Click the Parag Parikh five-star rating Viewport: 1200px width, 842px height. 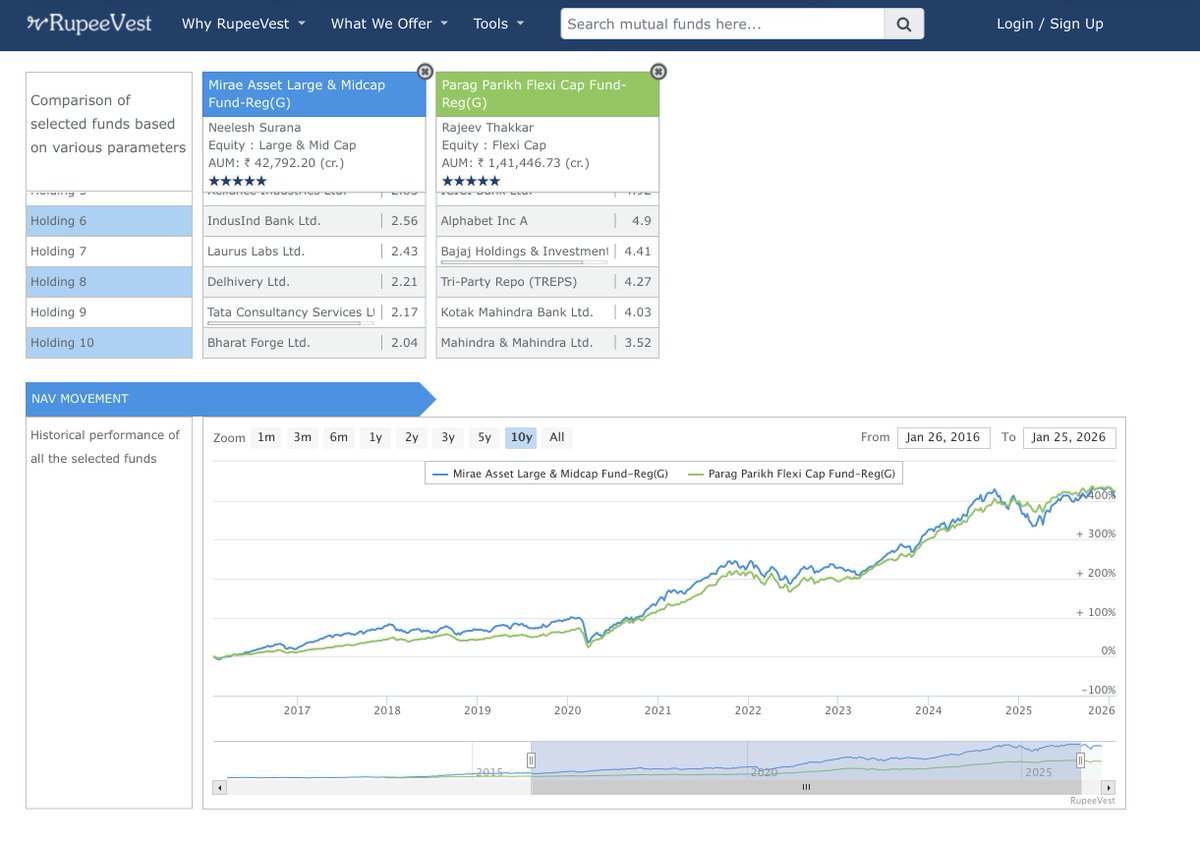click(471, 181)
